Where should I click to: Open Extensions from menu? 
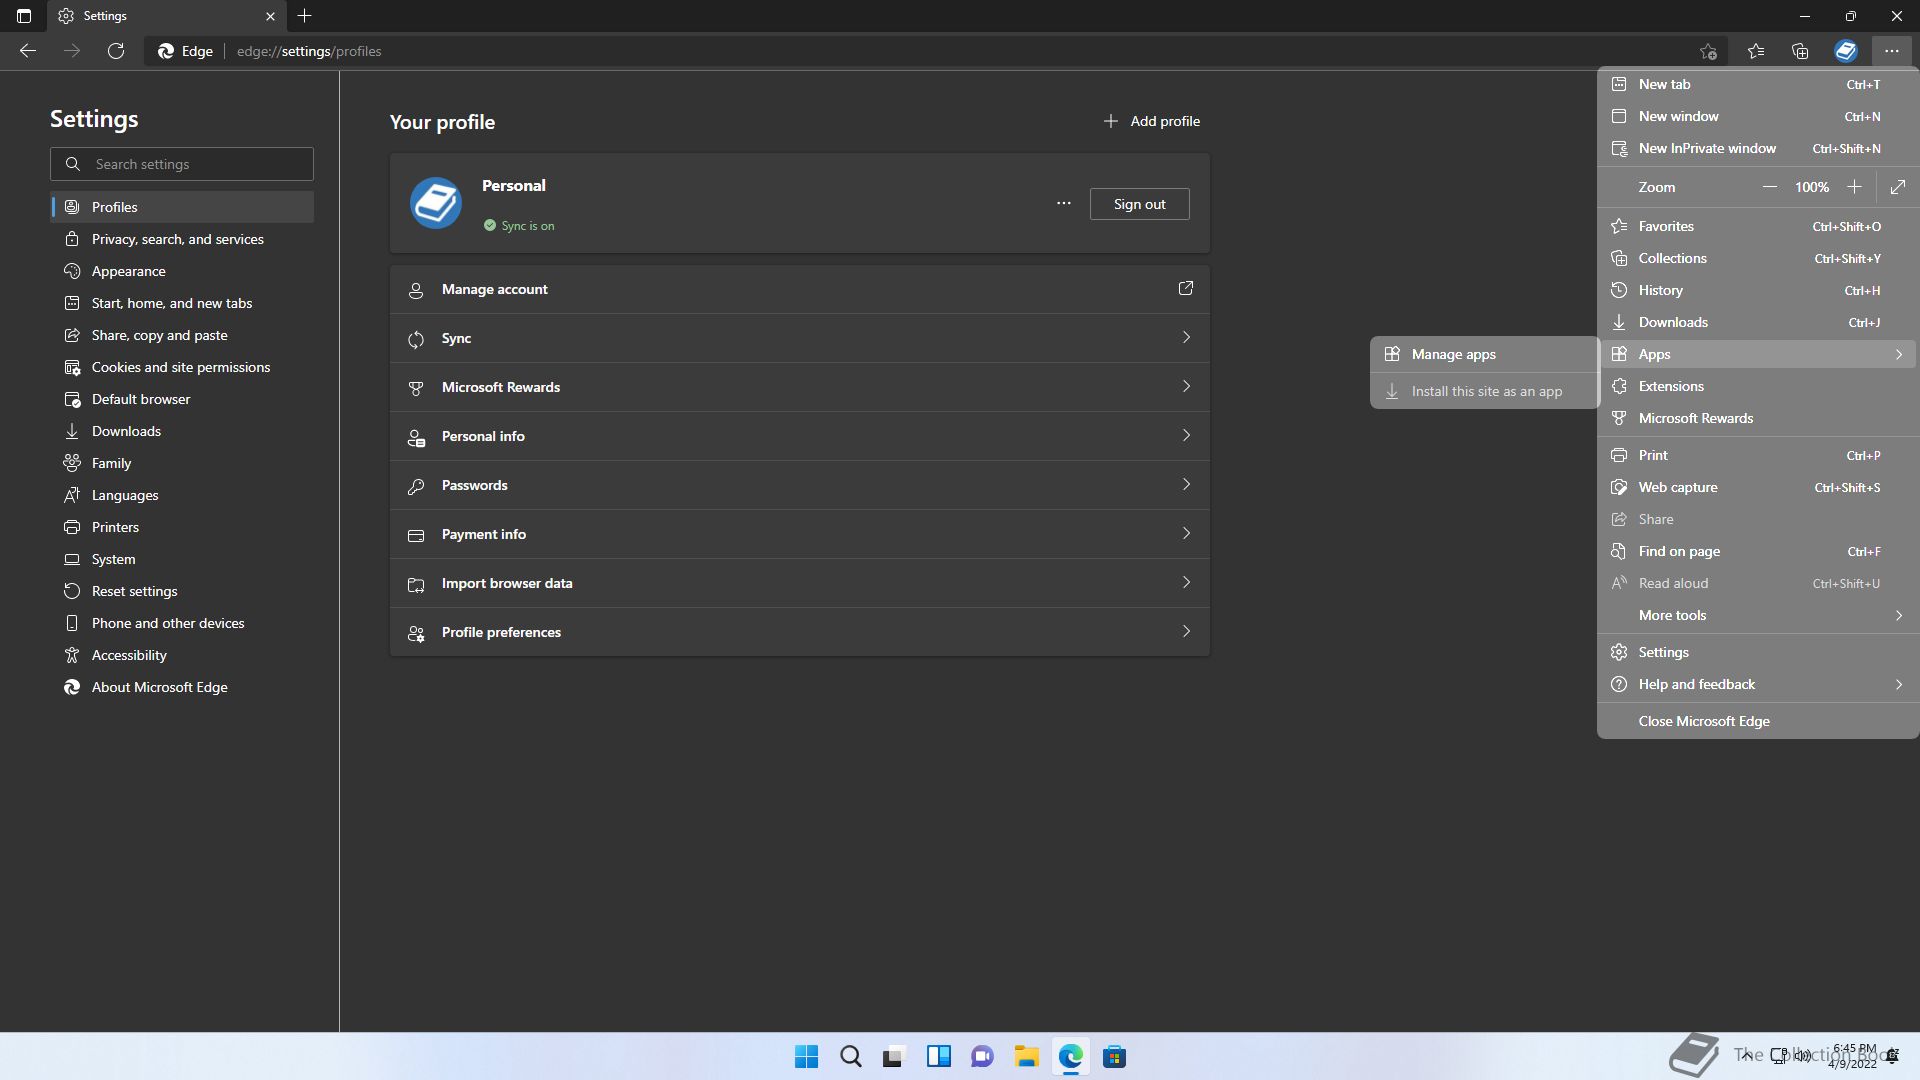1758,386
